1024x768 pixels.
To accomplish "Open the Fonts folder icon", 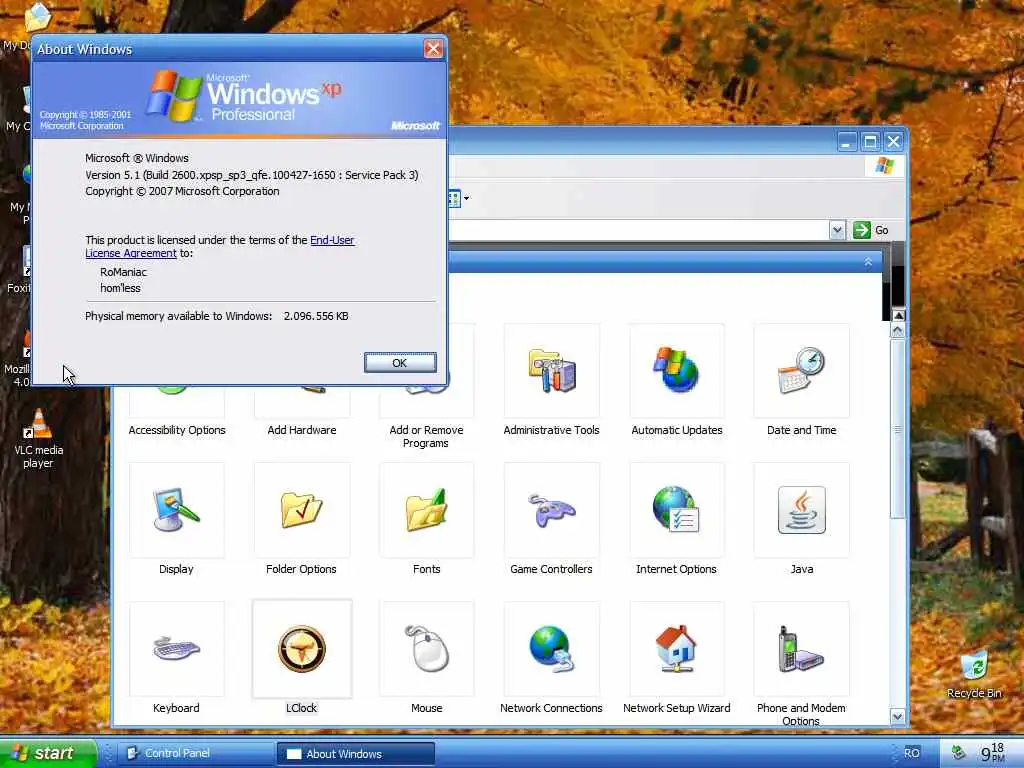I will (x=426, y=510).
